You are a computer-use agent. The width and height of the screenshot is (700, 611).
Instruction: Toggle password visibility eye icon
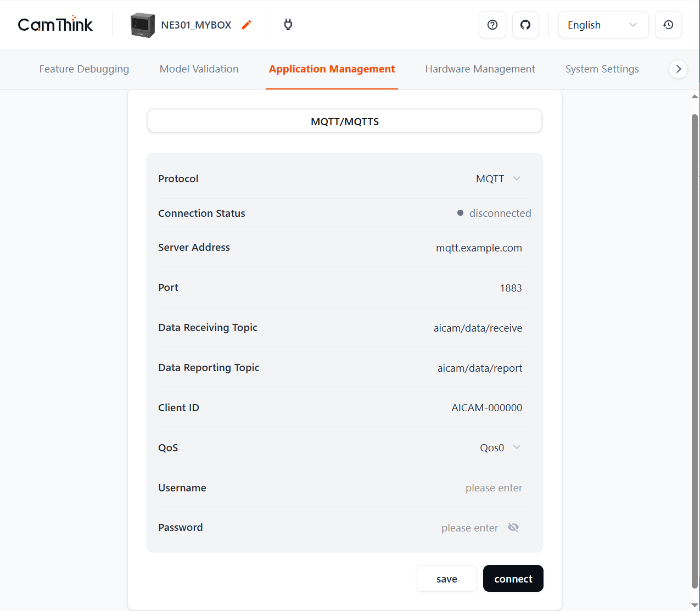pos(513,528)
